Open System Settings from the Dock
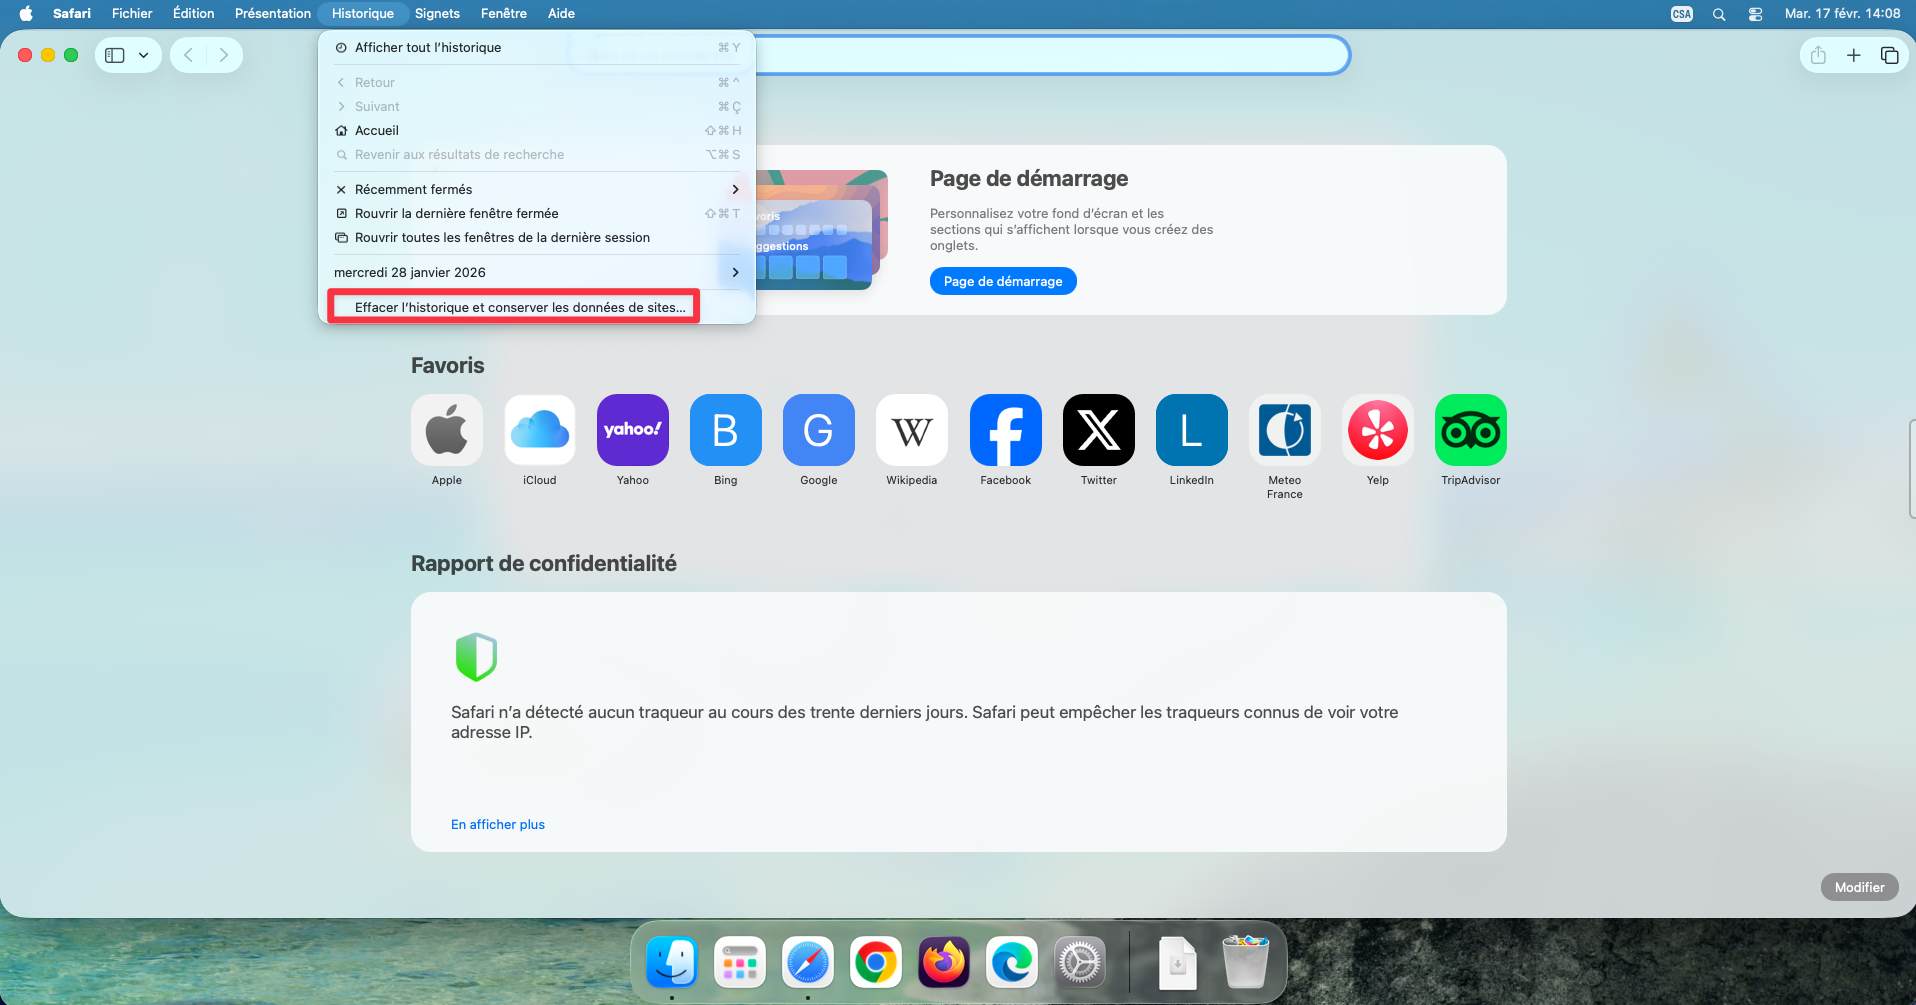 pyautogui.click(x=1080, y=963)
